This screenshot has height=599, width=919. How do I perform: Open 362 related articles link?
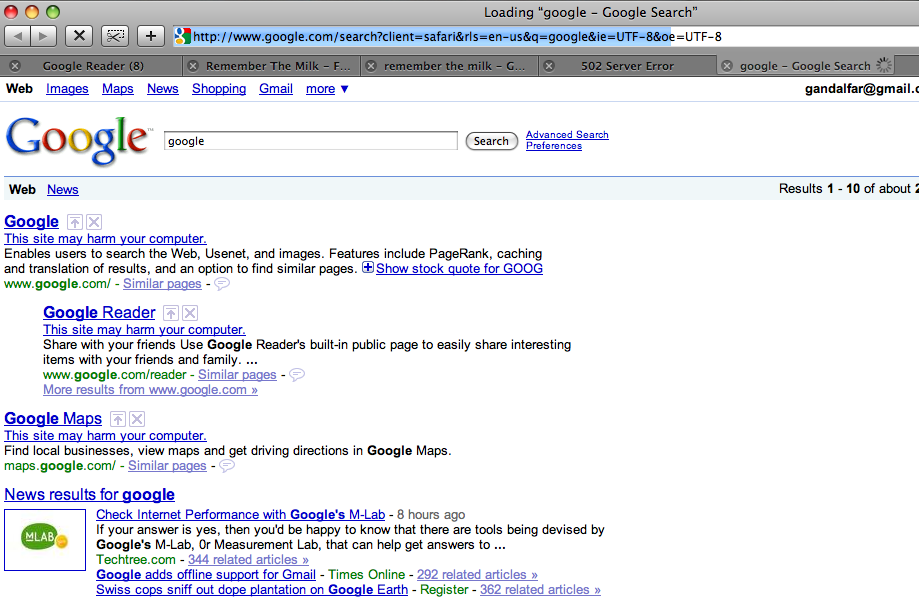[540, 590]
